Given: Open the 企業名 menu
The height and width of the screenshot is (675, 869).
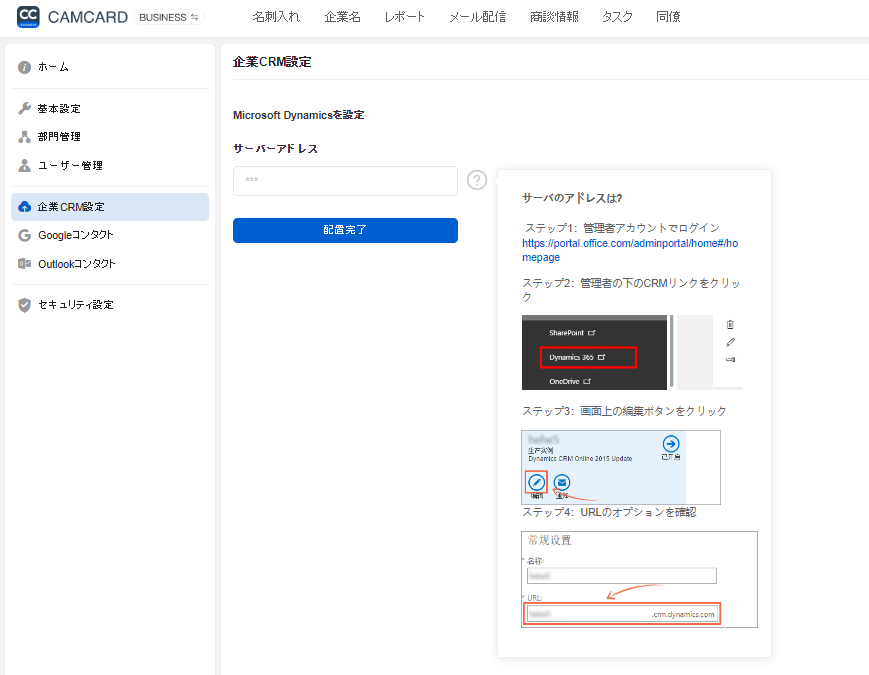Looking at the screenshot, I should pyautogui.click(x=342, y=17).
